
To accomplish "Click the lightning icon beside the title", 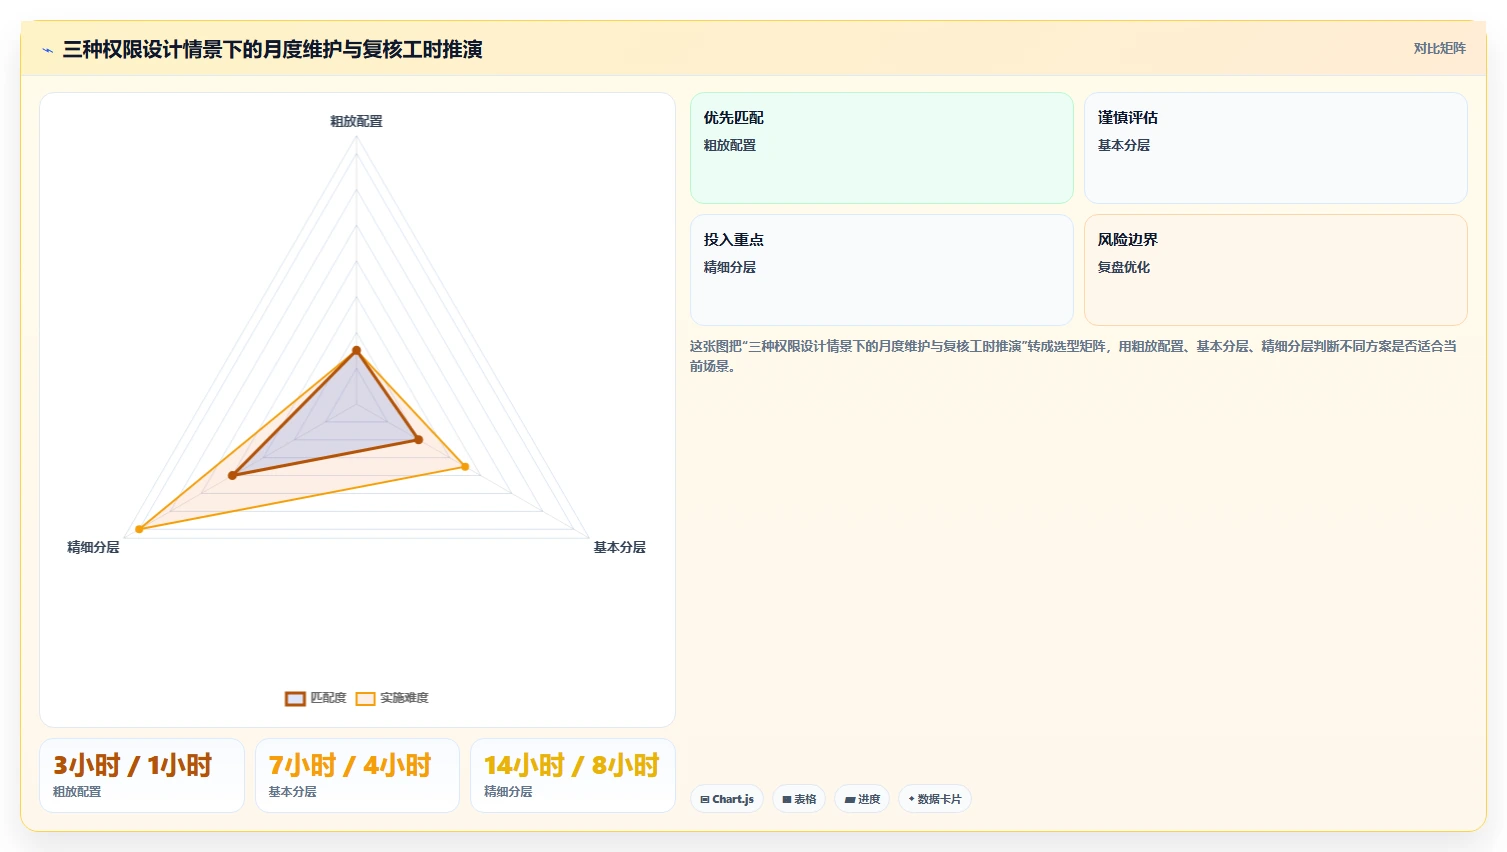I will click(x=47, y=50).
